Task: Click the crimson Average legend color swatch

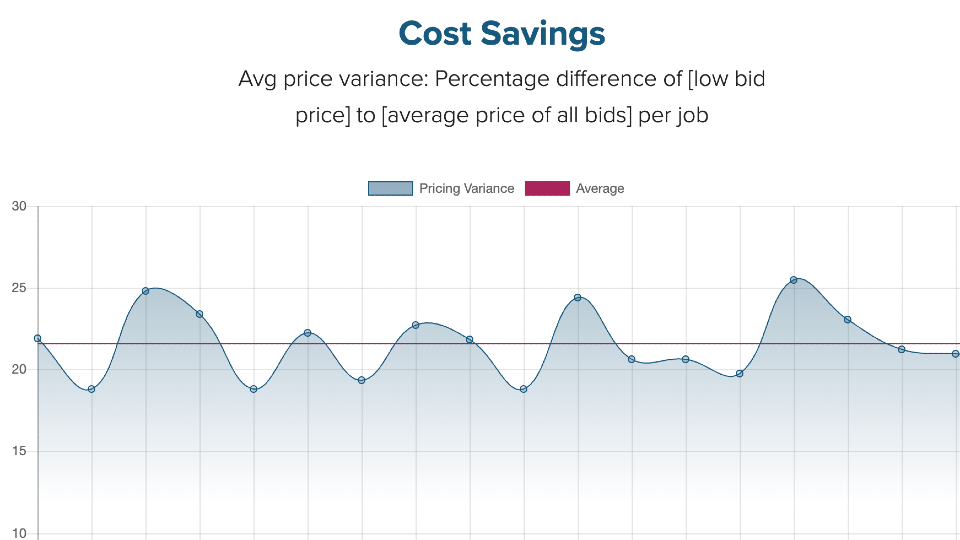Action: tap(547, 188)
